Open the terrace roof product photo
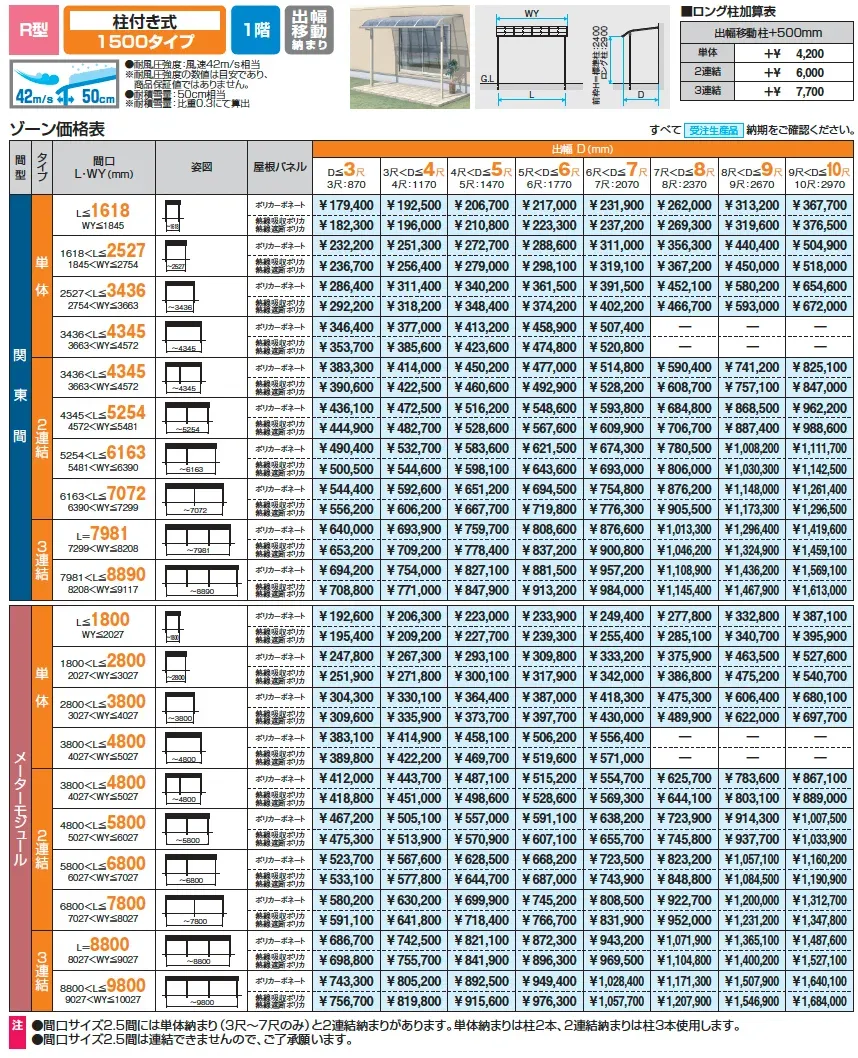Viewport: 858px width, 1058px height. [409, 57]
